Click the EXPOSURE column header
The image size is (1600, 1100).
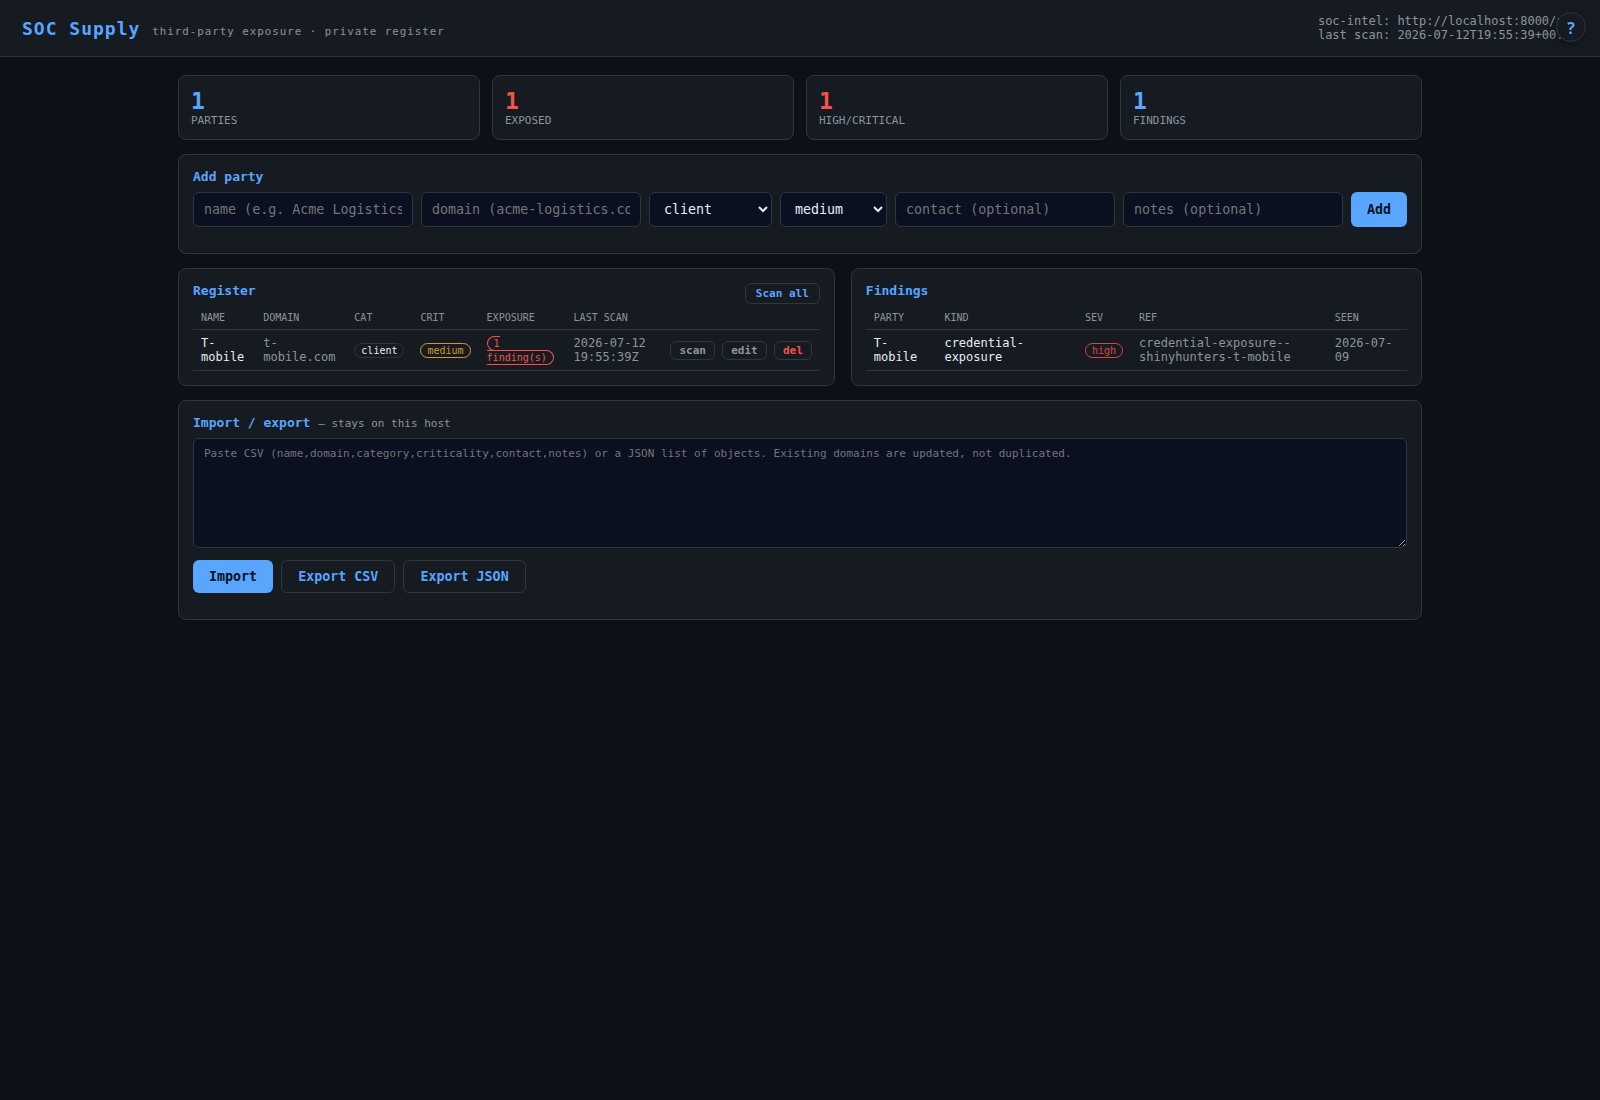[511, 317]
